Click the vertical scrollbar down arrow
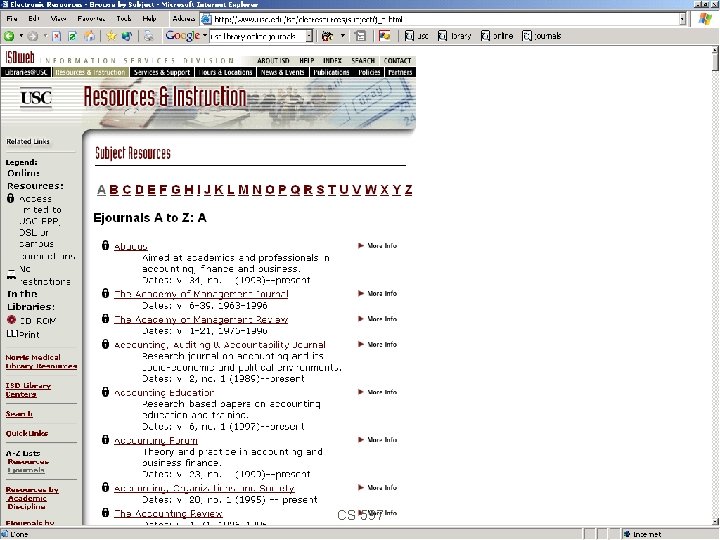The height and width of the screenshot is (540, 720). 715,521
